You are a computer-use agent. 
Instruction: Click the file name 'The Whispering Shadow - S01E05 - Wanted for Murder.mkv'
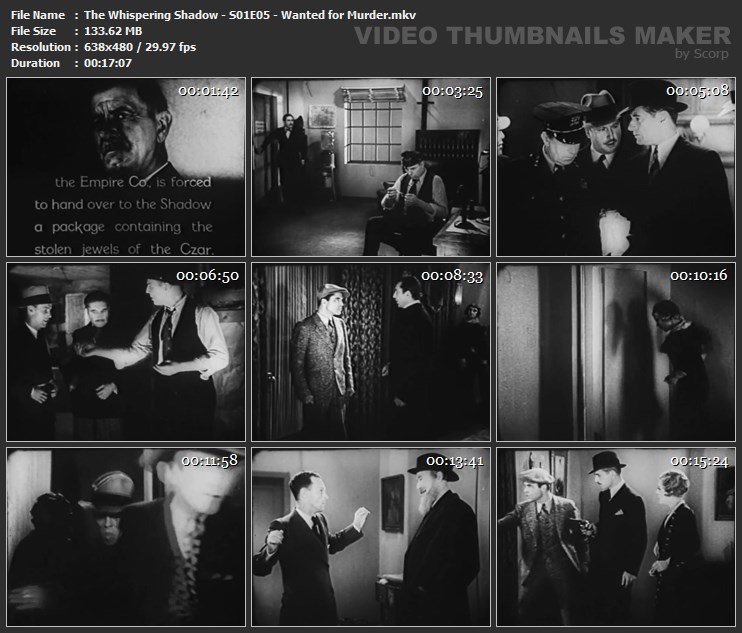250,15
